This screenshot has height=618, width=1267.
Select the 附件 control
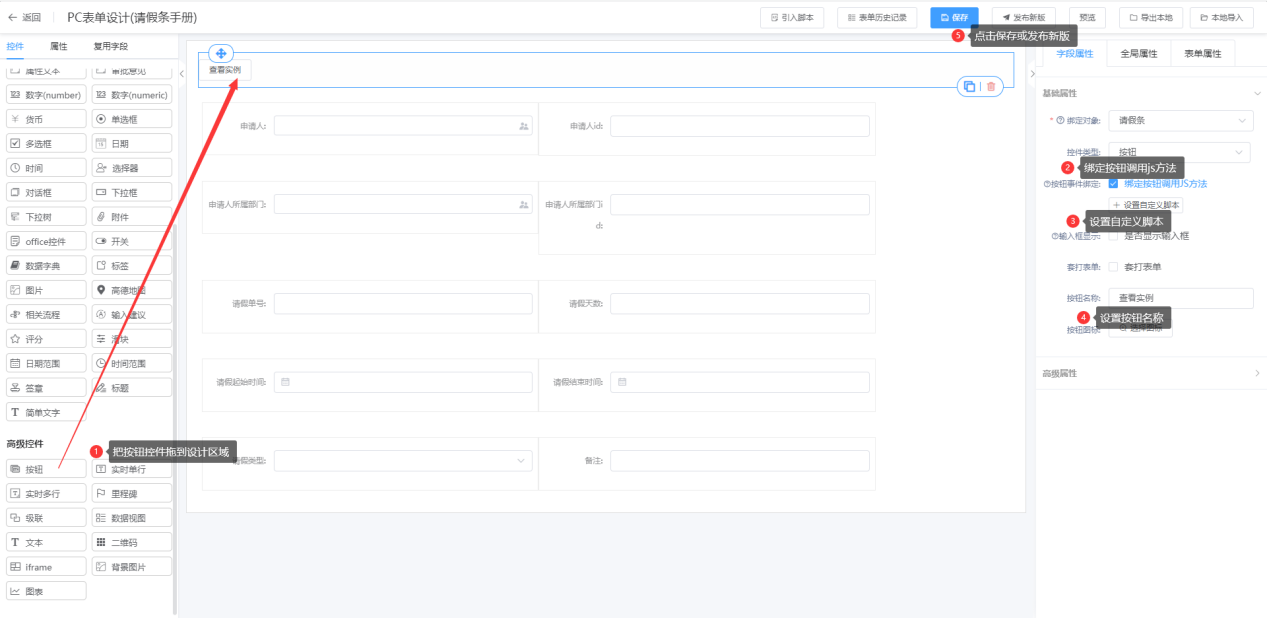point(132,216)
